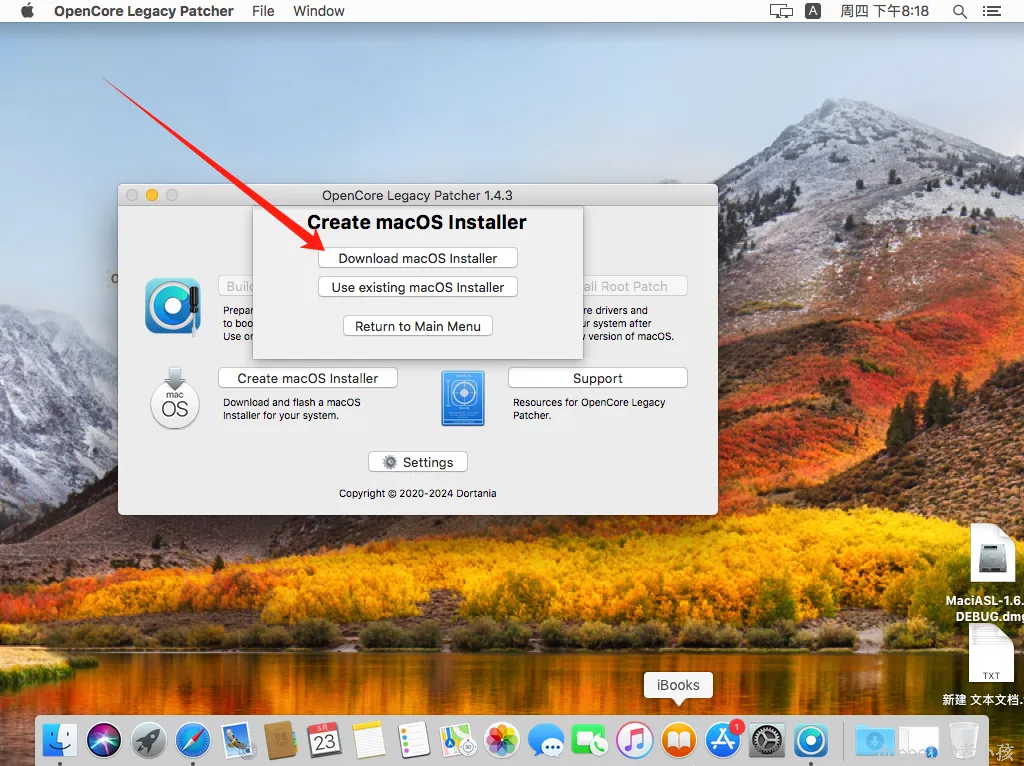Open iBooks from the Dock

pyautogui.click(x=679, y=741)
